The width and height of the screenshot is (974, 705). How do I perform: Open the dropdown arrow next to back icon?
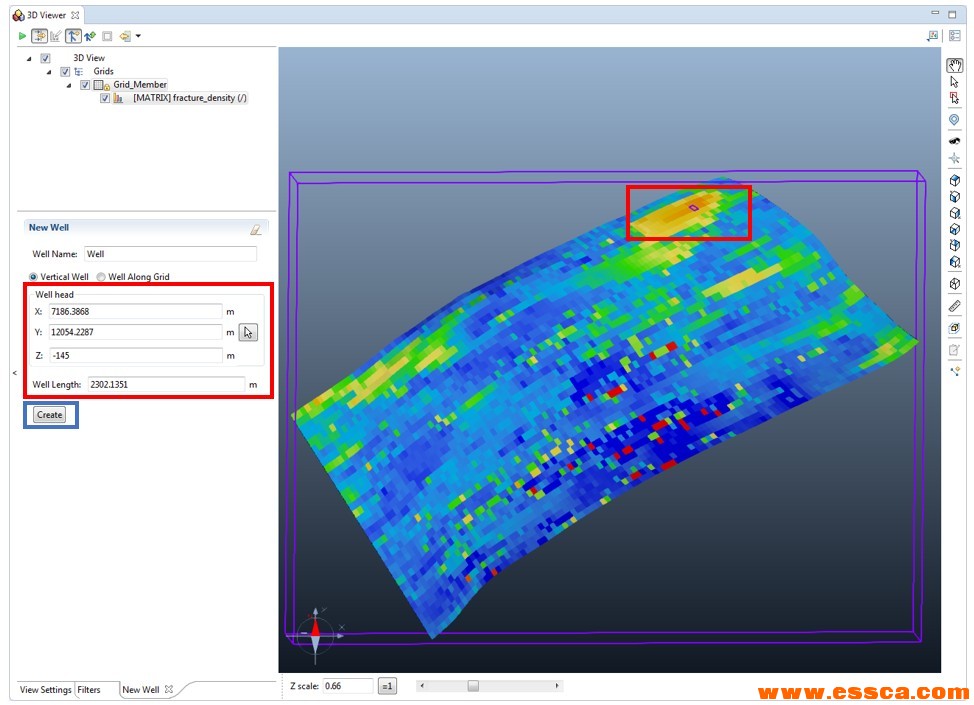(138, 36)
